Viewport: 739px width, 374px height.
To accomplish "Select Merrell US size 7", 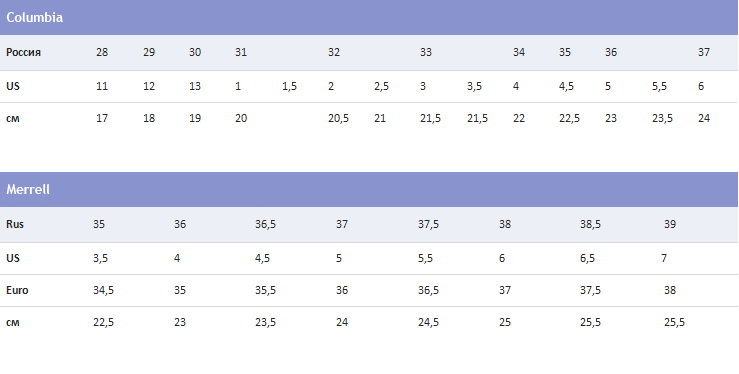I will coord(664,259).
